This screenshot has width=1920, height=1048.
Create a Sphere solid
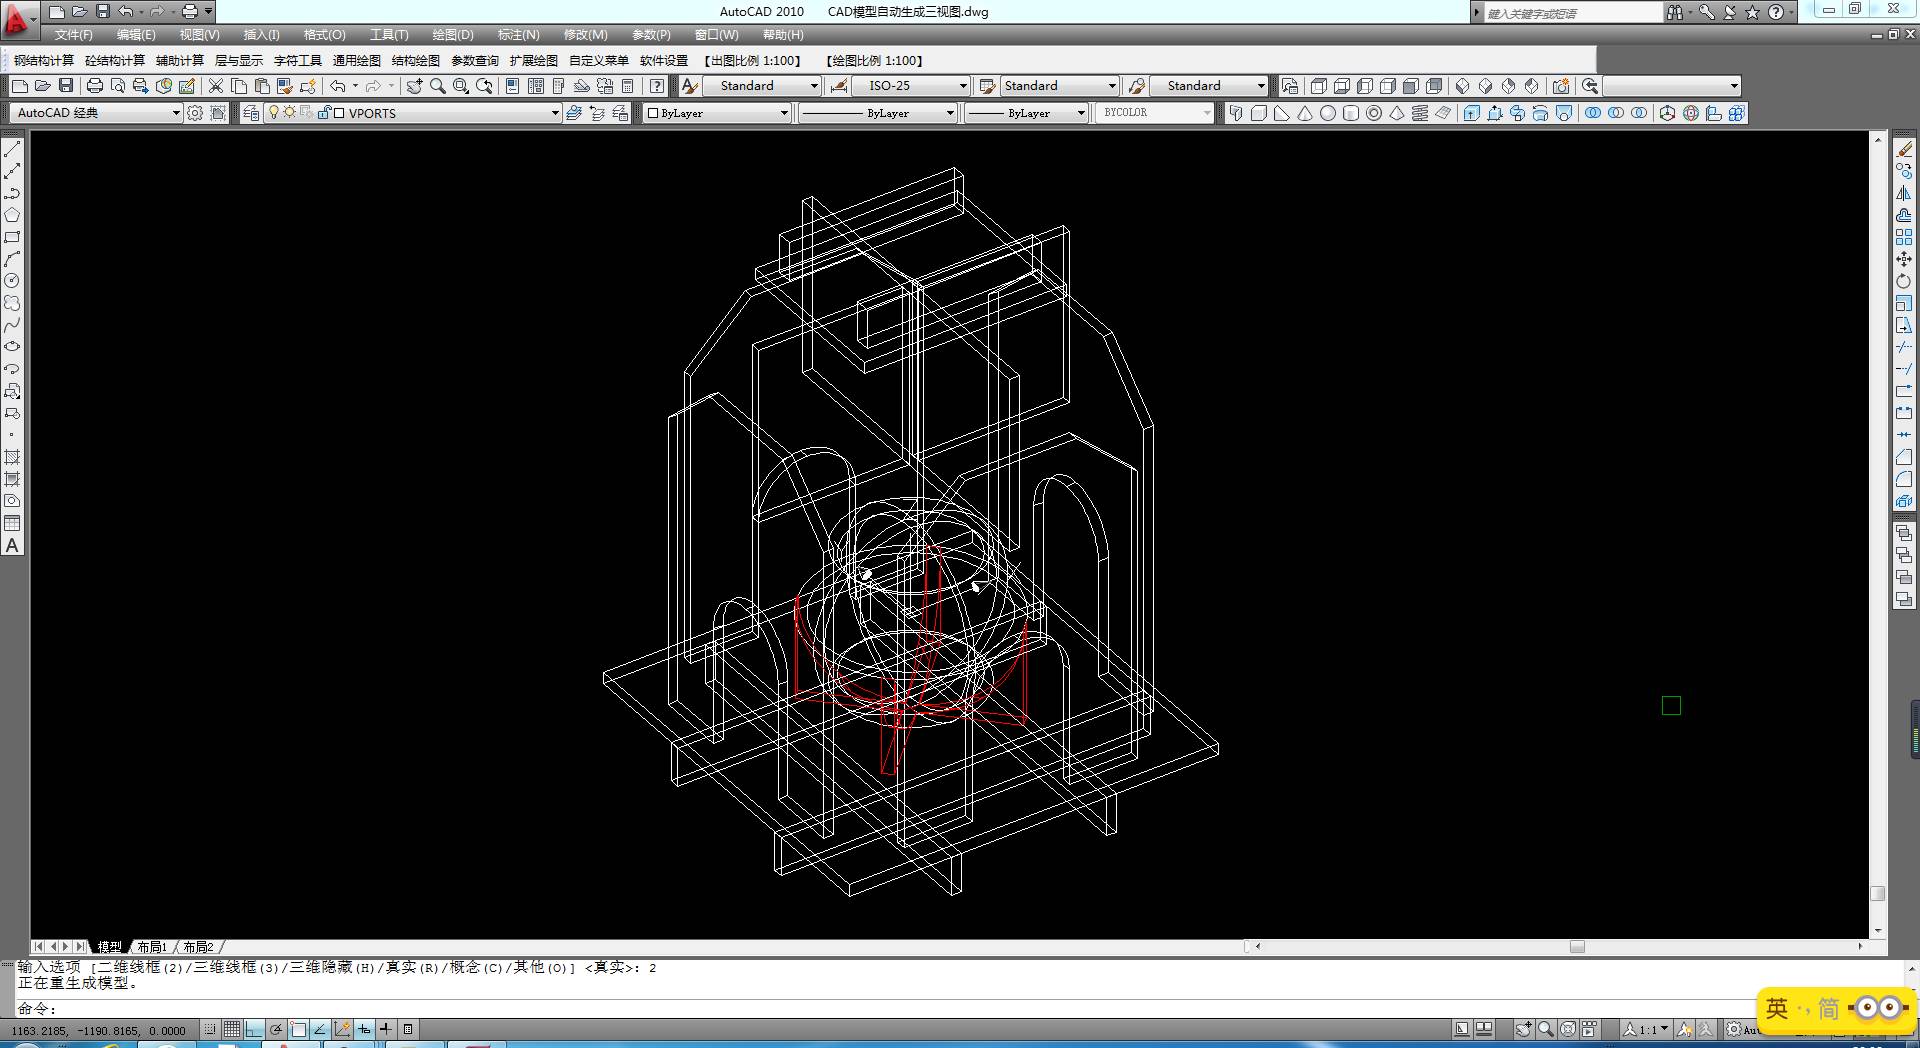point(1328,113)
